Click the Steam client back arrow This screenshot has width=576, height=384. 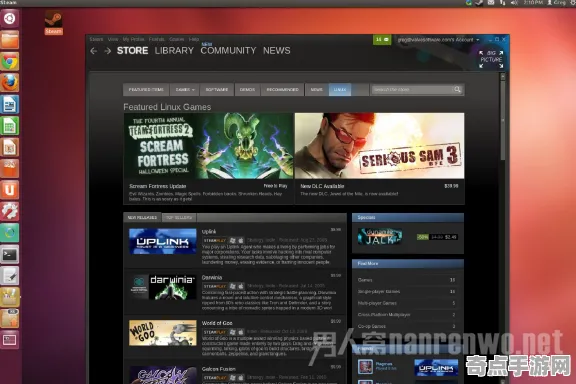[94, 51]
